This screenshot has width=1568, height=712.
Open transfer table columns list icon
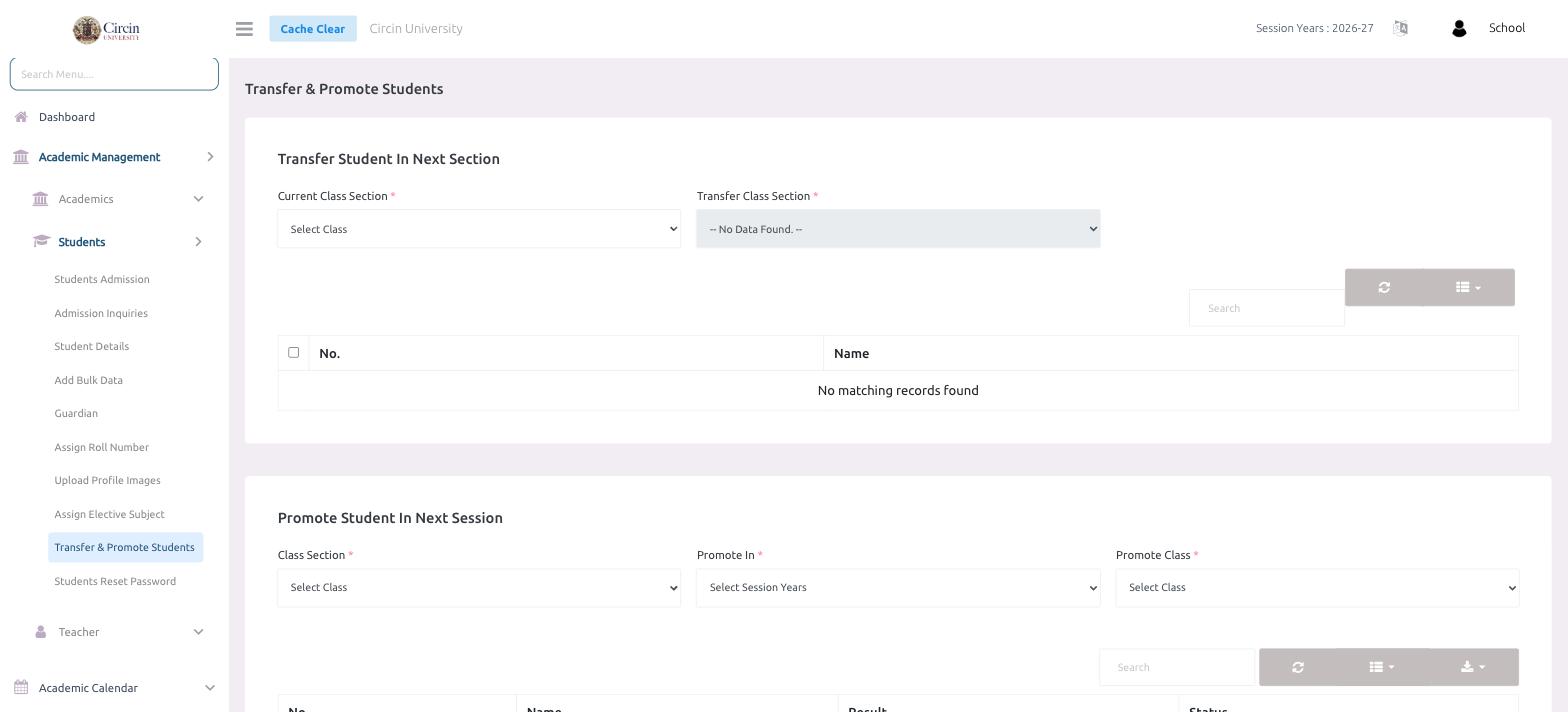[x=1468, y=287]
